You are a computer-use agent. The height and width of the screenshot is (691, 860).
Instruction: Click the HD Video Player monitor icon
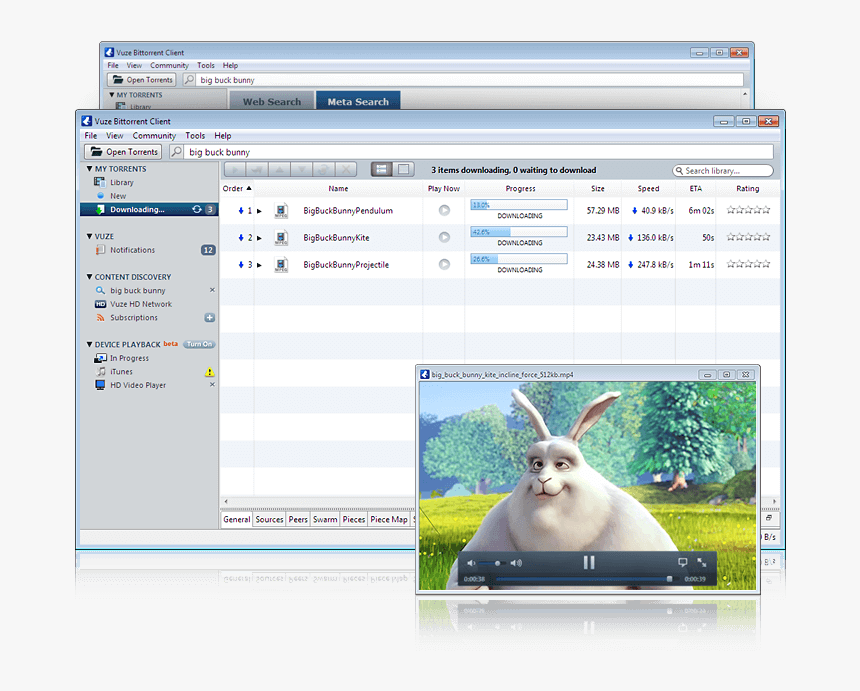[x=100, y=385]
